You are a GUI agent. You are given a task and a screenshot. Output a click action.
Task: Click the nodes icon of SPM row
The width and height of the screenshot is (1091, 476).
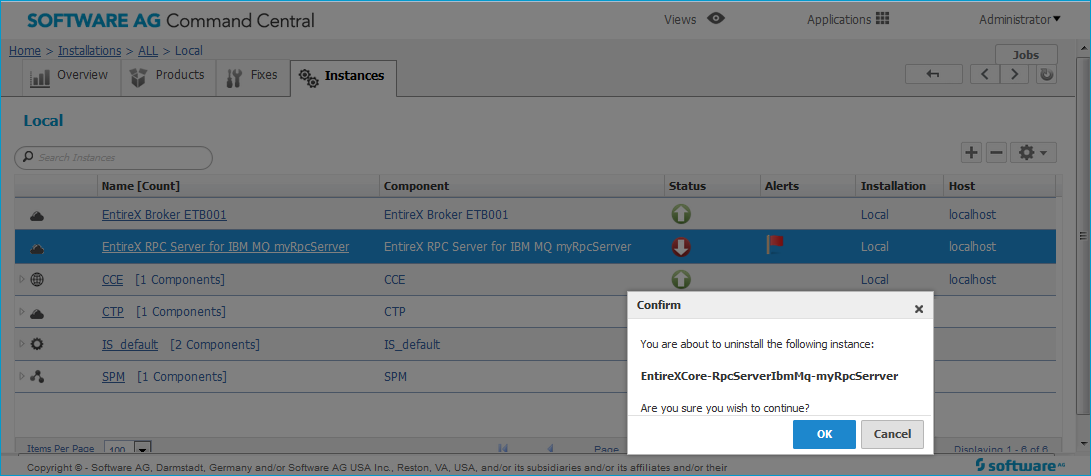coord(38,376)
